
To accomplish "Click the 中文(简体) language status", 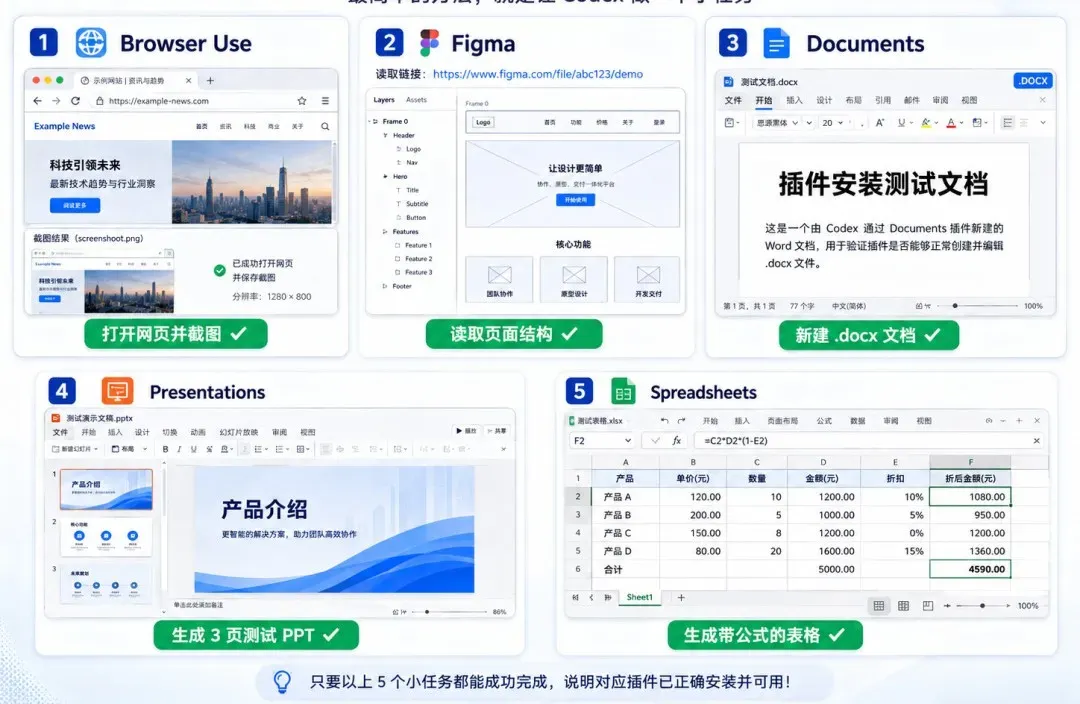I will 849,306.
